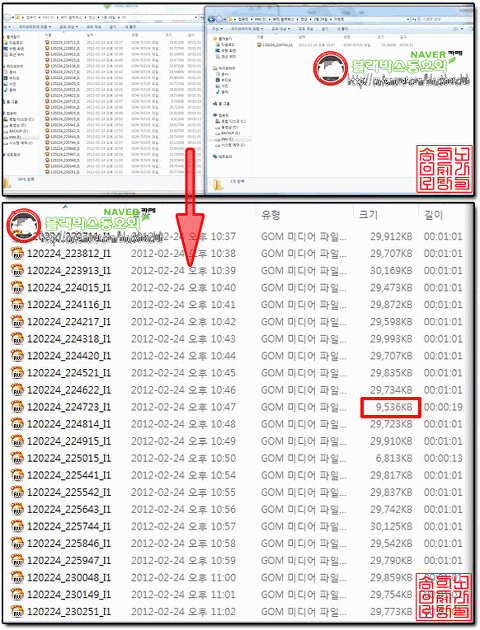
Task: Click the size value 30,169KB
Action: pyautogui.click(x=391, y=271)
